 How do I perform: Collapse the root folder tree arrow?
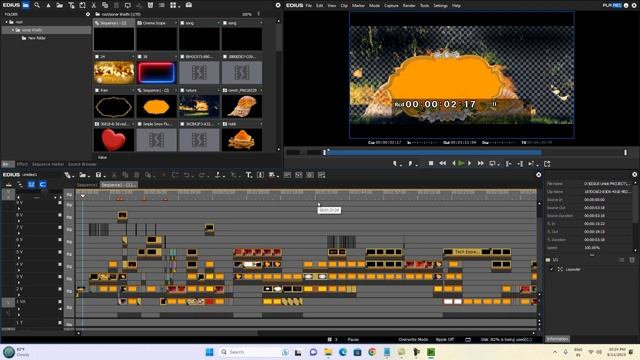coord(7,22)
